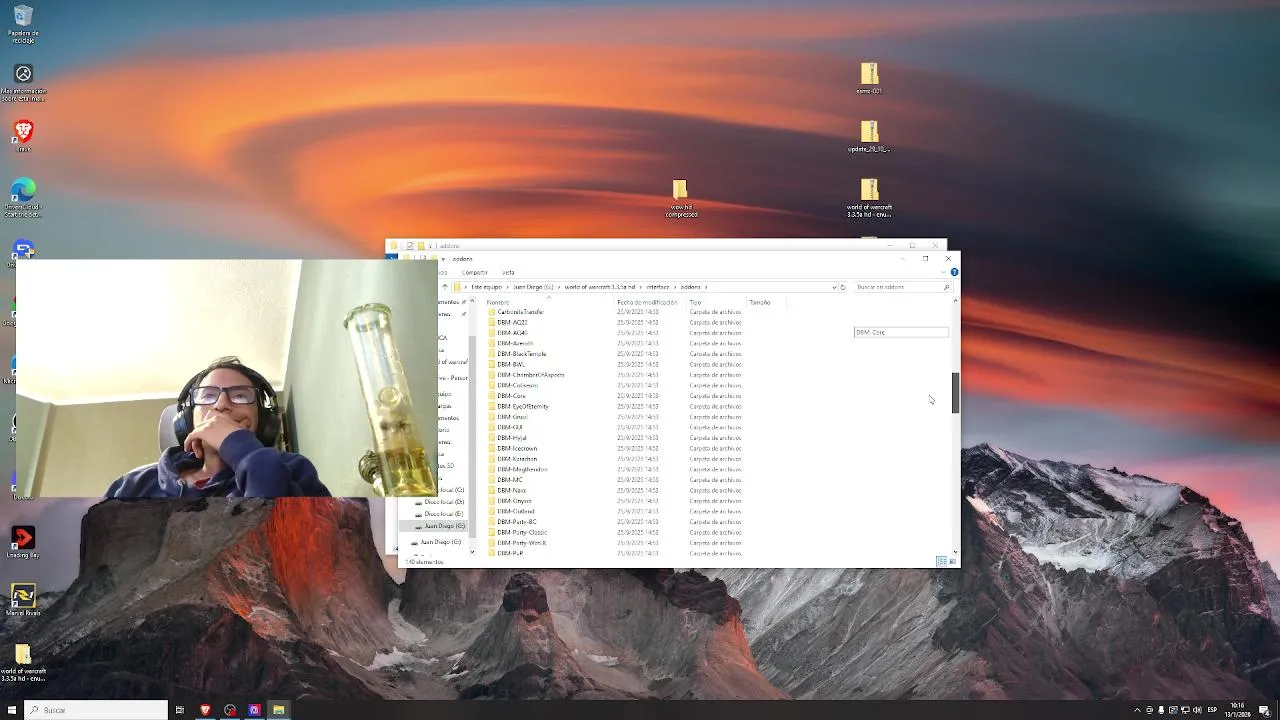Switch to details view layout icon

coord(941,561)
